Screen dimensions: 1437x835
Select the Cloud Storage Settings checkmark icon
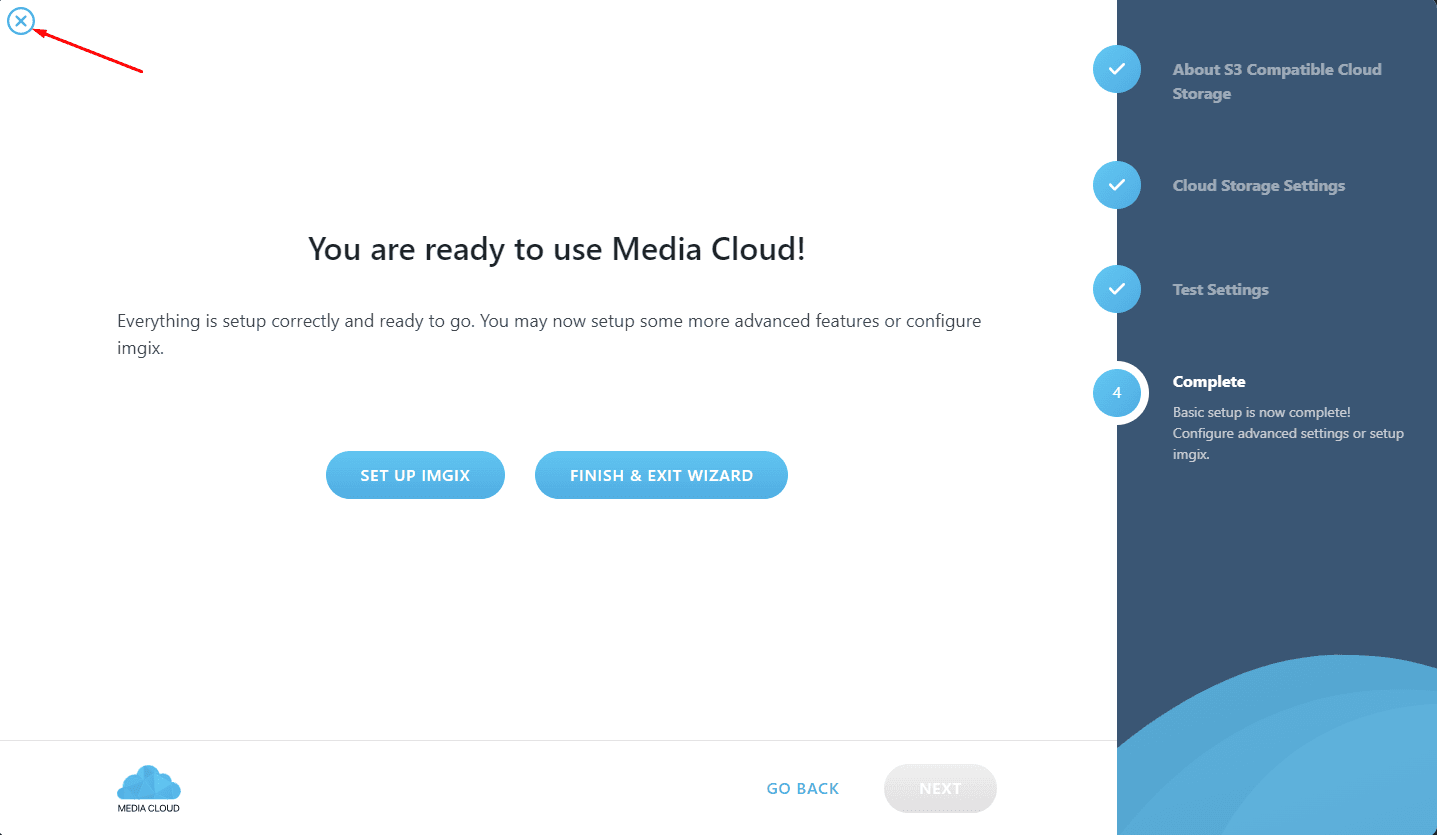click(x=1117, y=185)
